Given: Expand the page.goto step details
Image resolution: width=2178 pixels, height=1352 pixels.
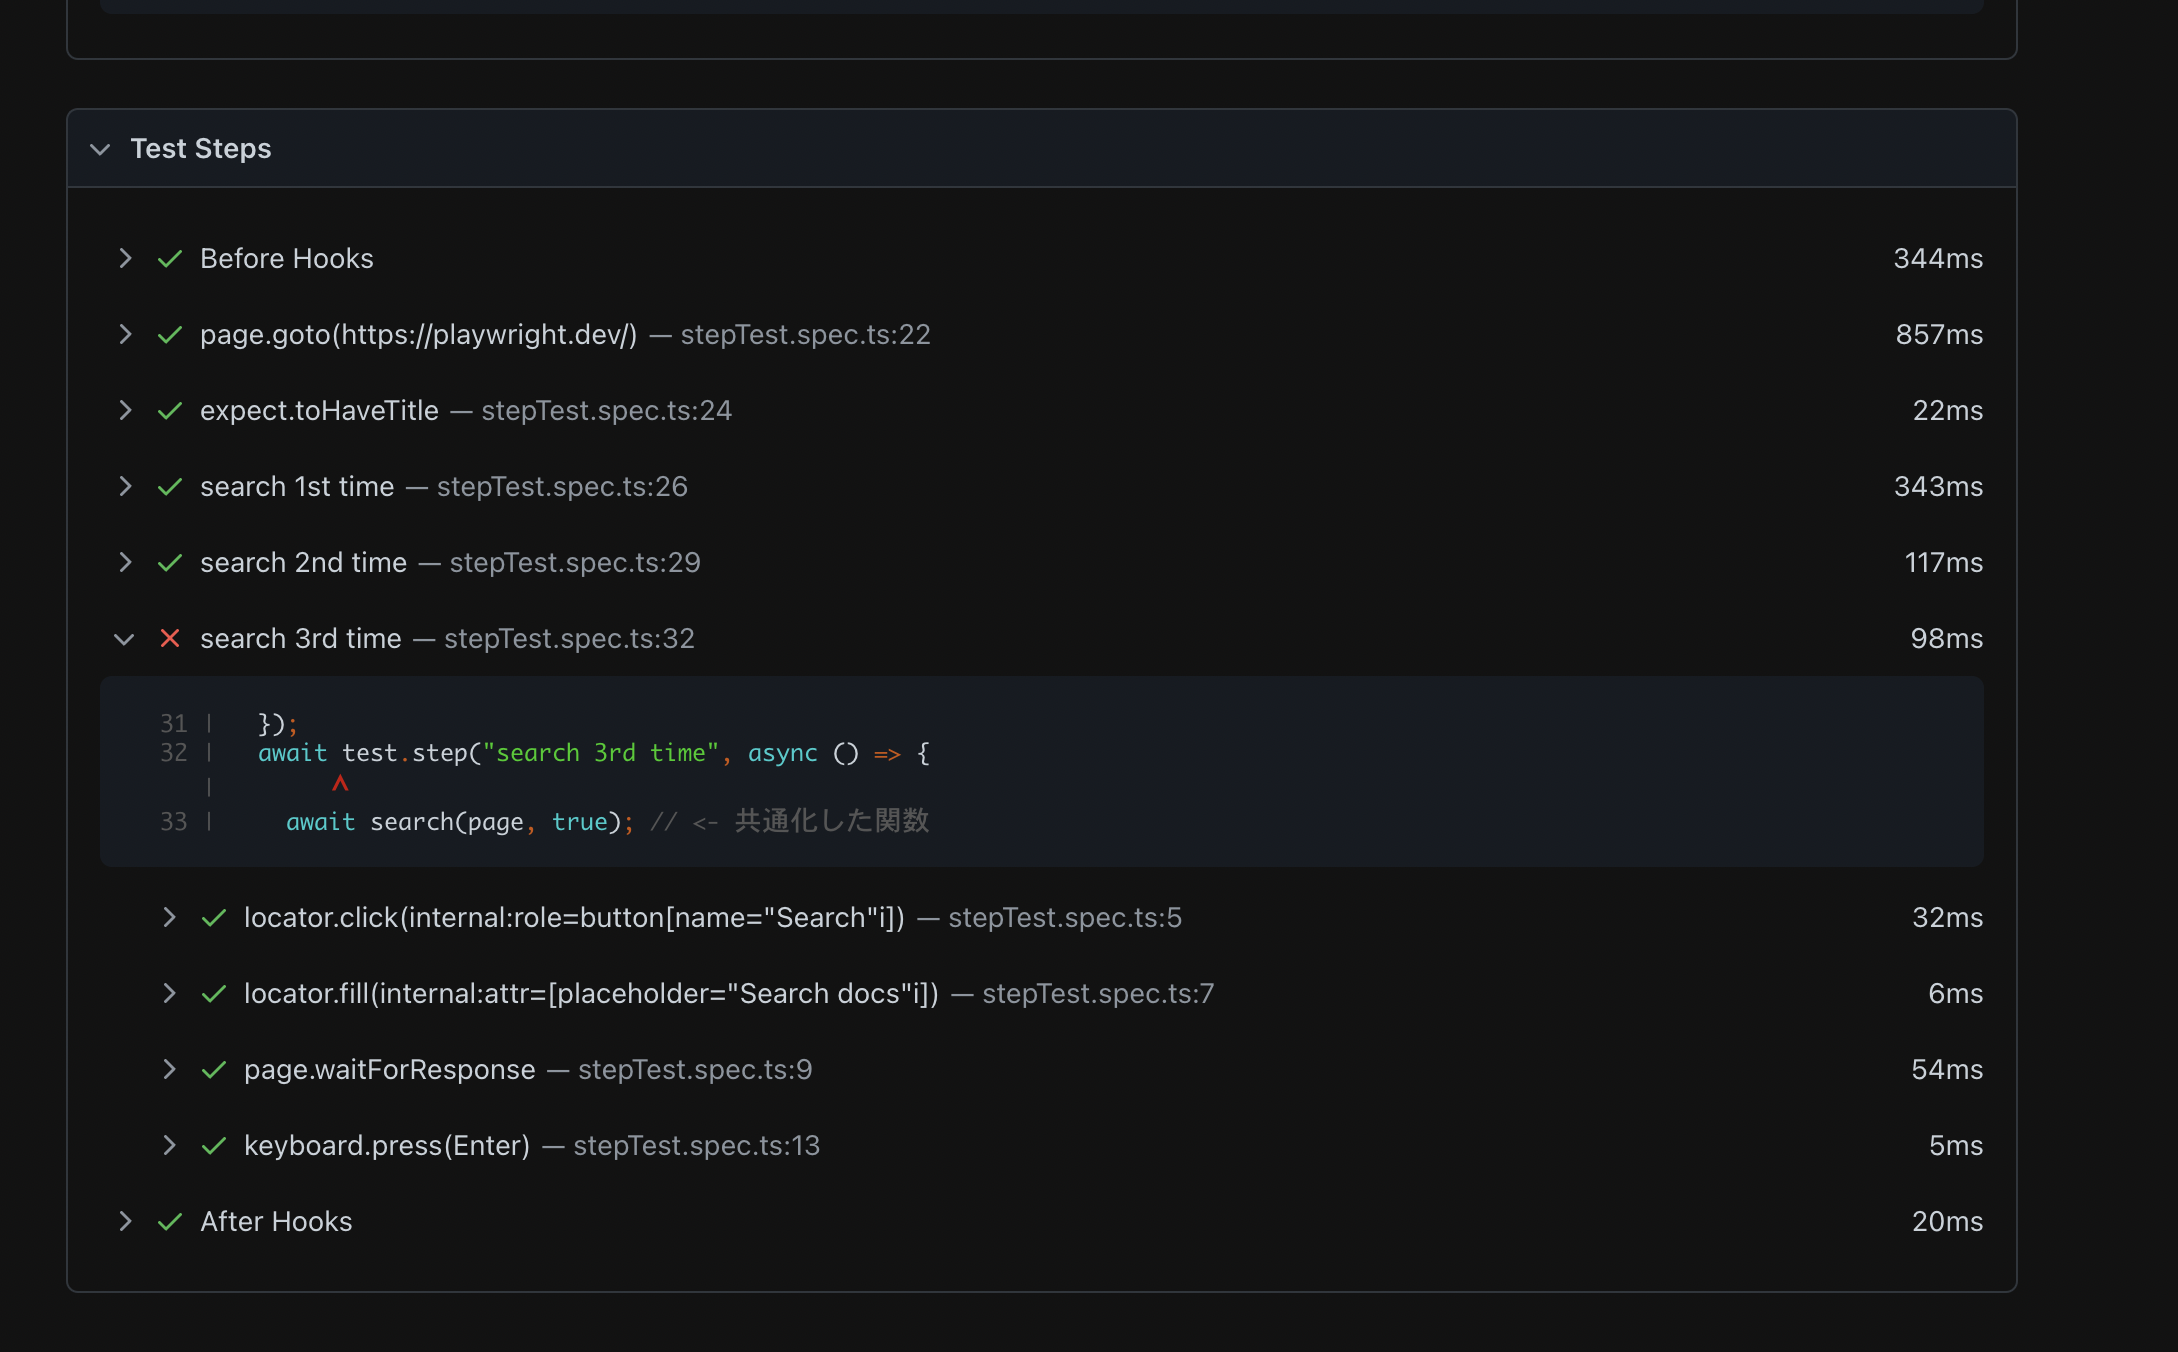Looking at the screenshot, I should pyautogui.click(x=126, y=334).
